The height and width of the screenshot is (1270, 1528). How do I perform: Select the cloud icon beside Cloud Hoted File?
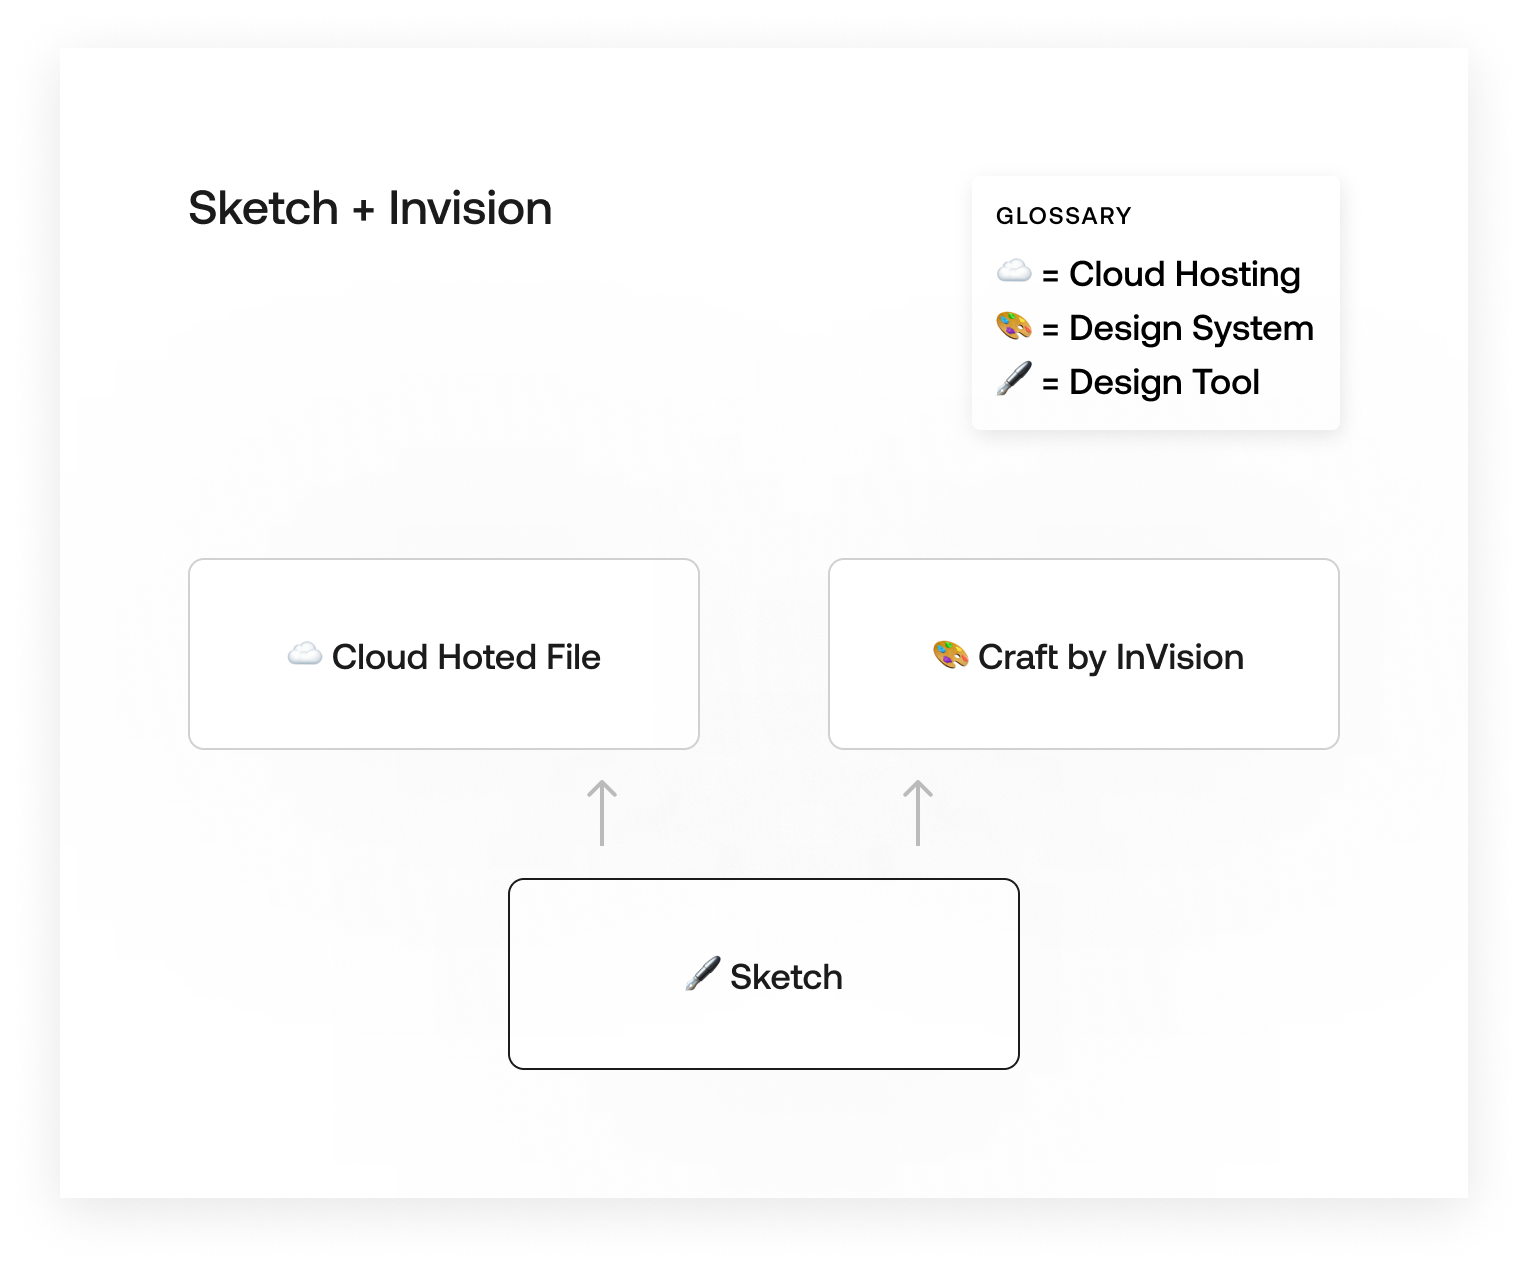click(305, 655)
